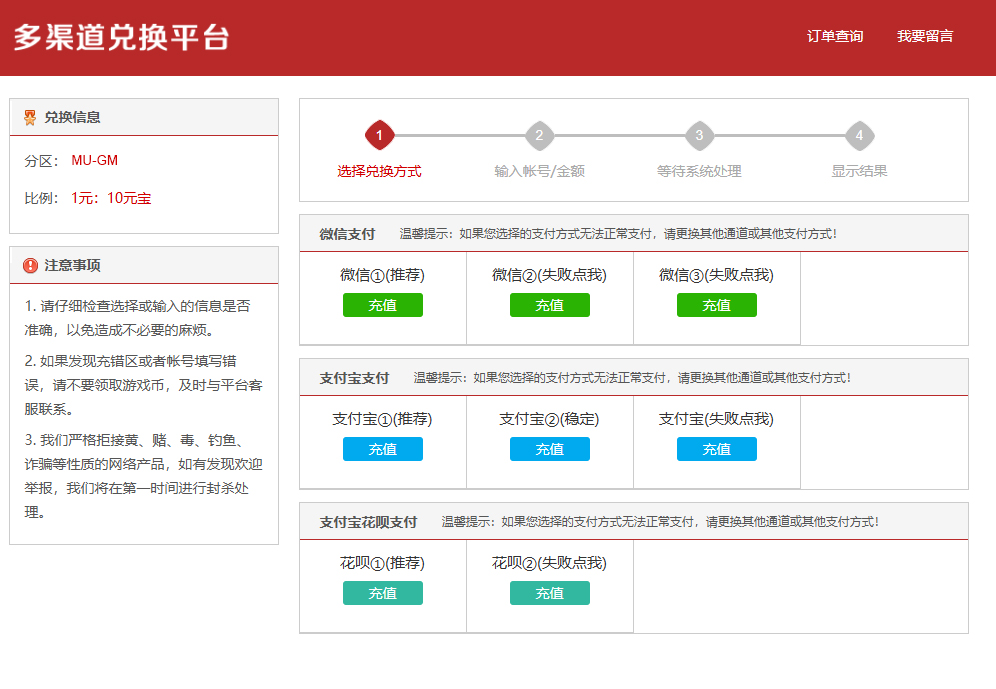Select the 支付宝①(推荐) channel label
The width and height of the screenshot is (996, 689).
(x=382, y=419)
